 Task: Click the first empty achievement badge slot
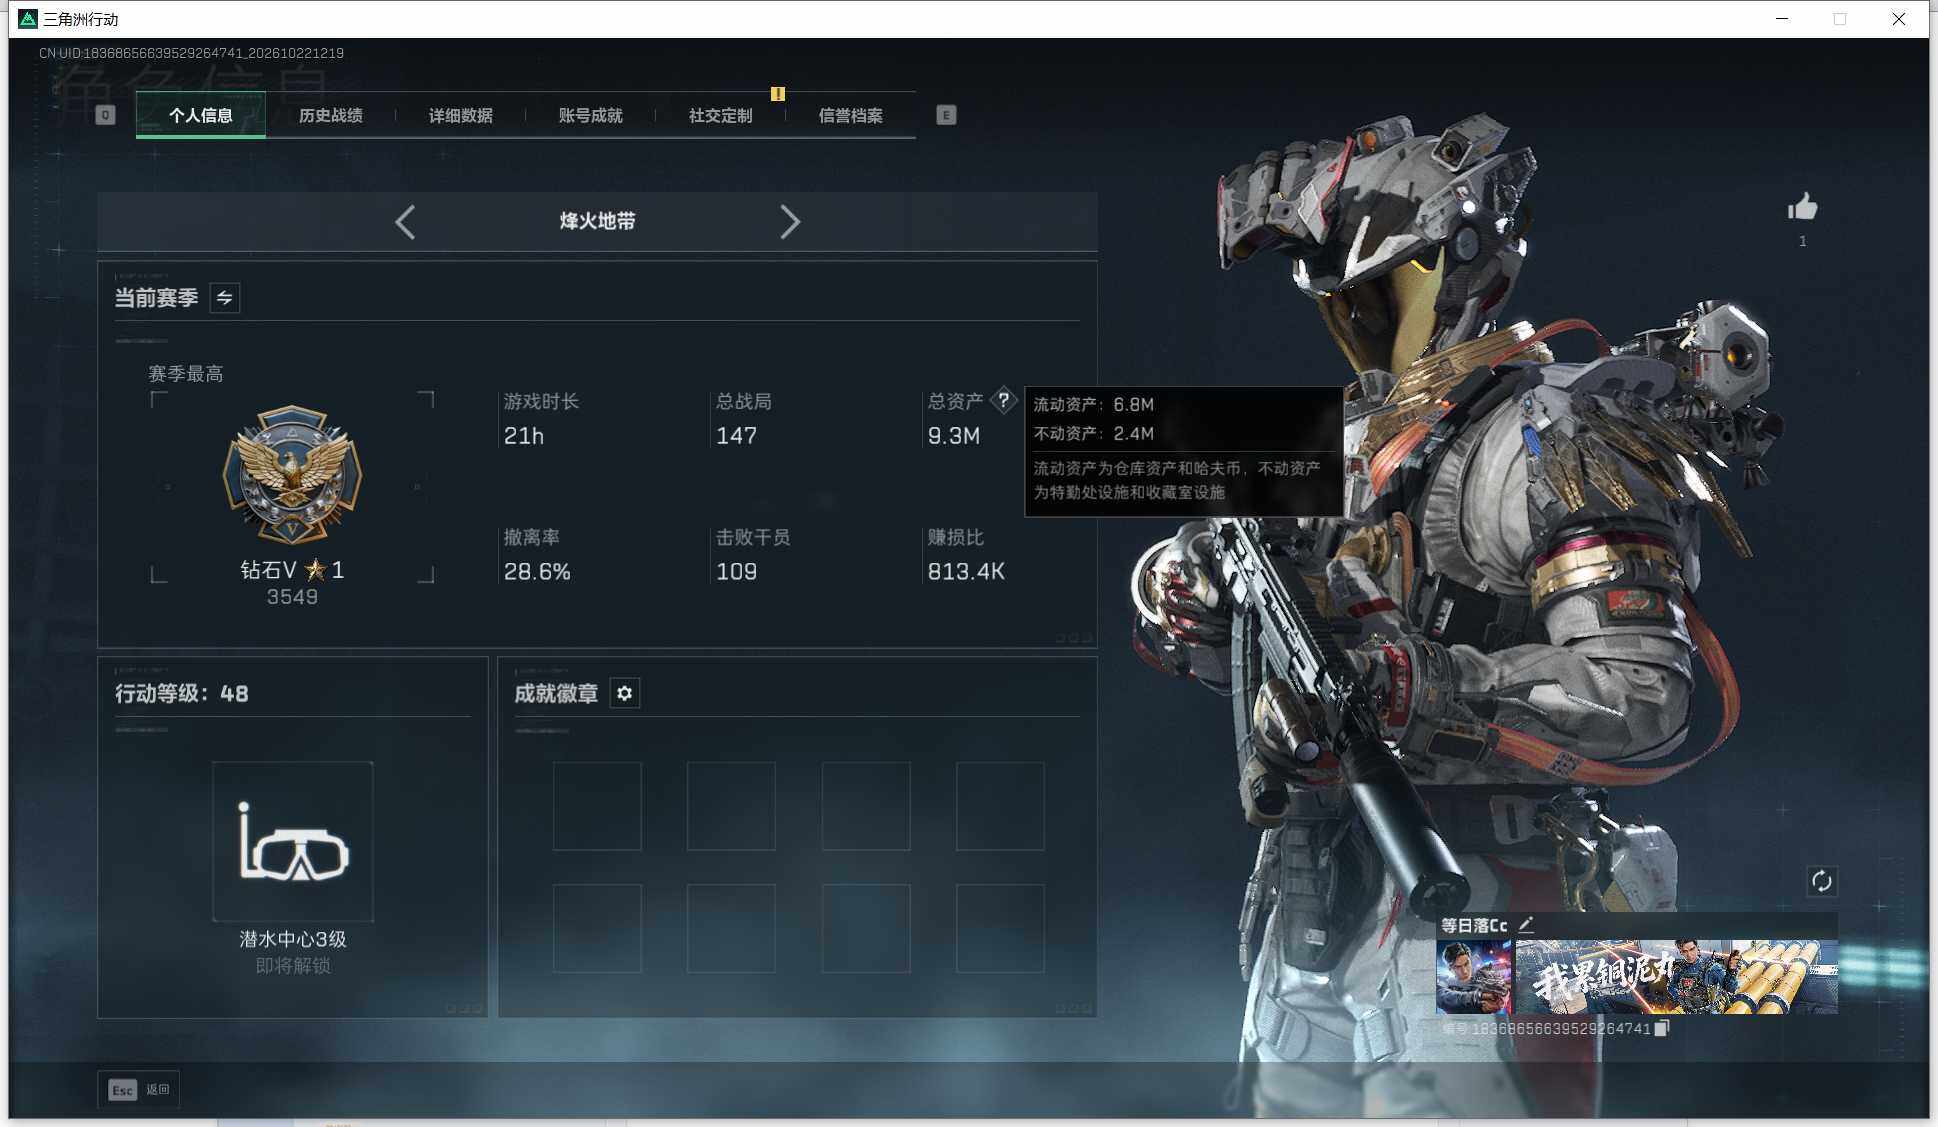point(597,806)
